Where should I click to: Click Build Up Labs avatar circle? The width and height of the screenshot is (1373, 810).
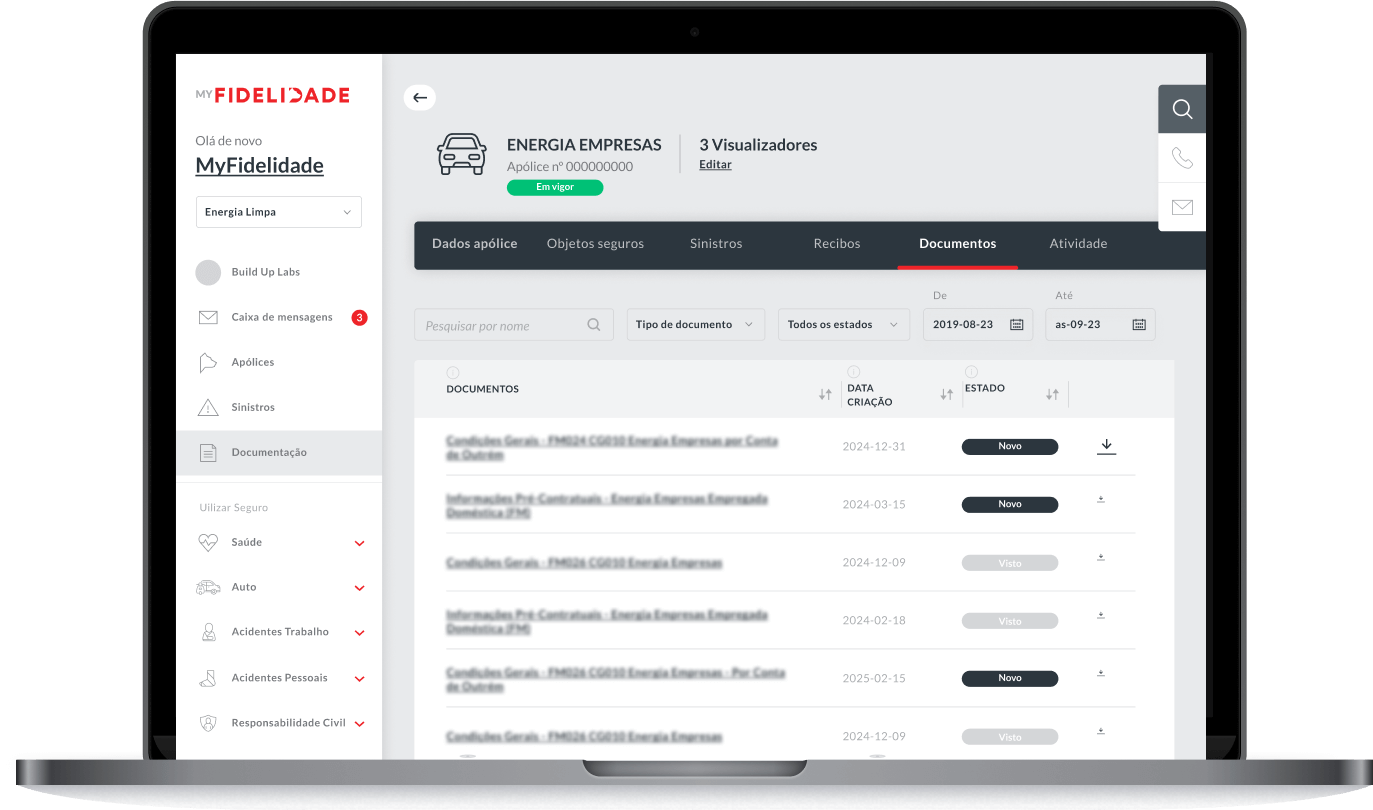(208, 272)
